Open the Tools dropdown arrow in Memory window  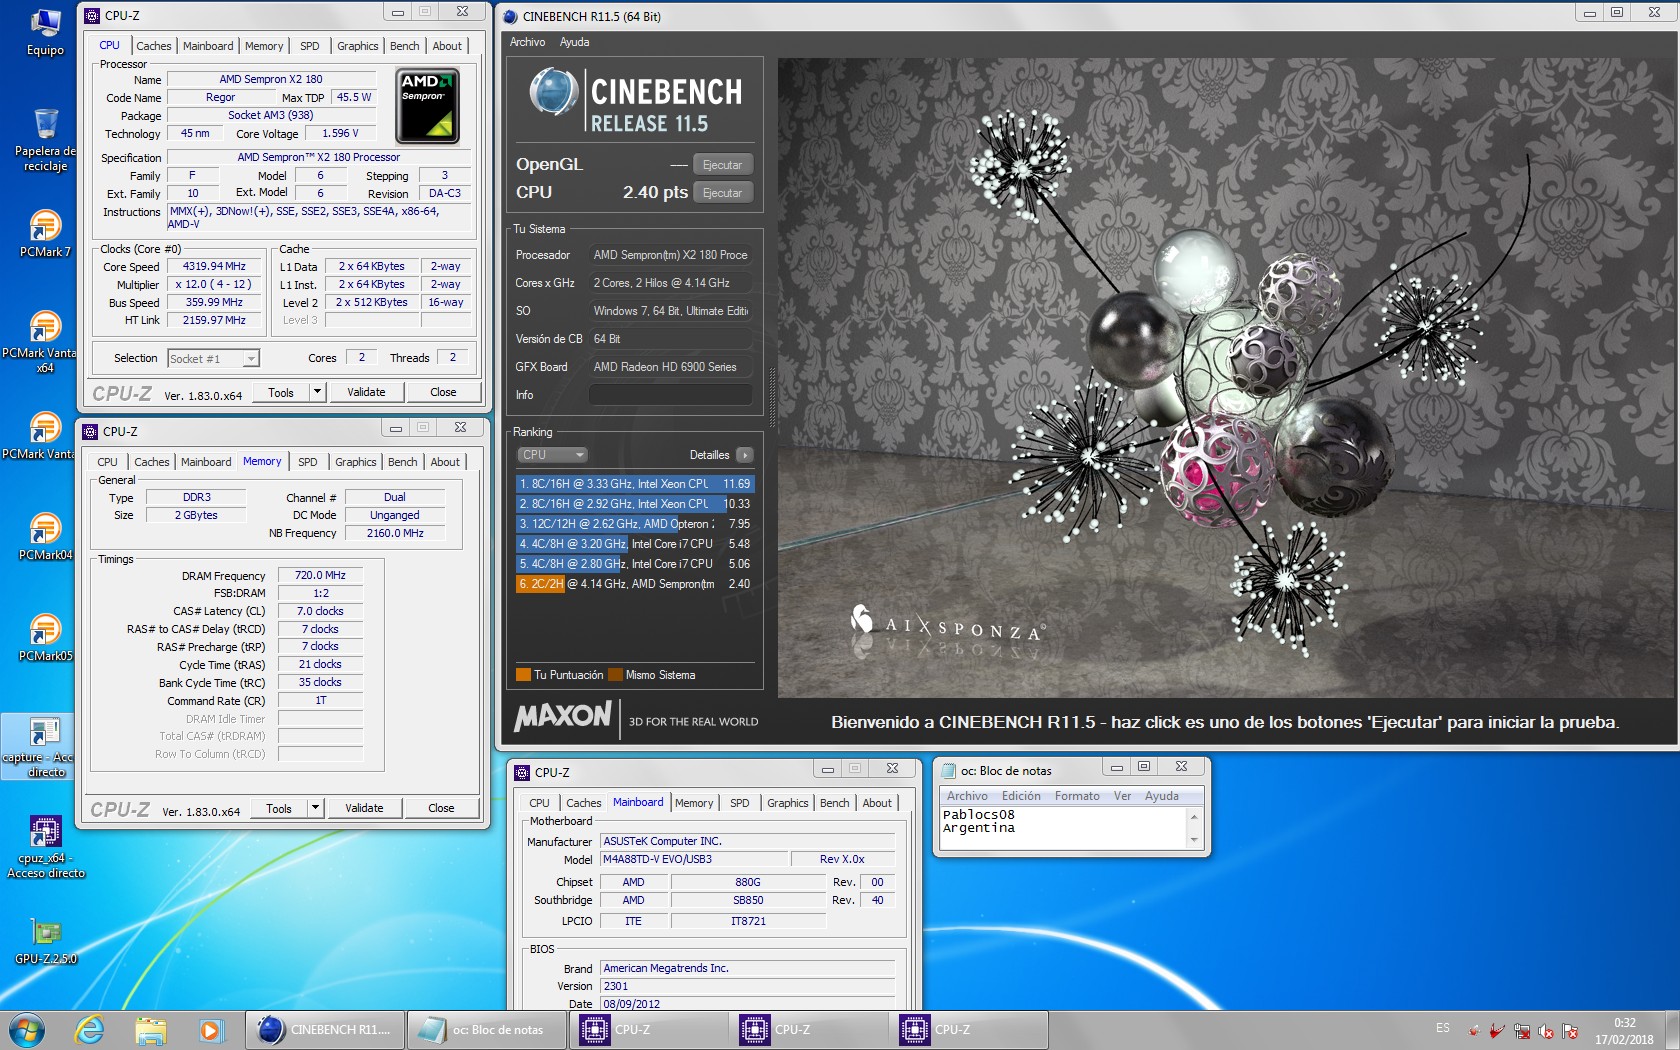click(x=315, y=808)
